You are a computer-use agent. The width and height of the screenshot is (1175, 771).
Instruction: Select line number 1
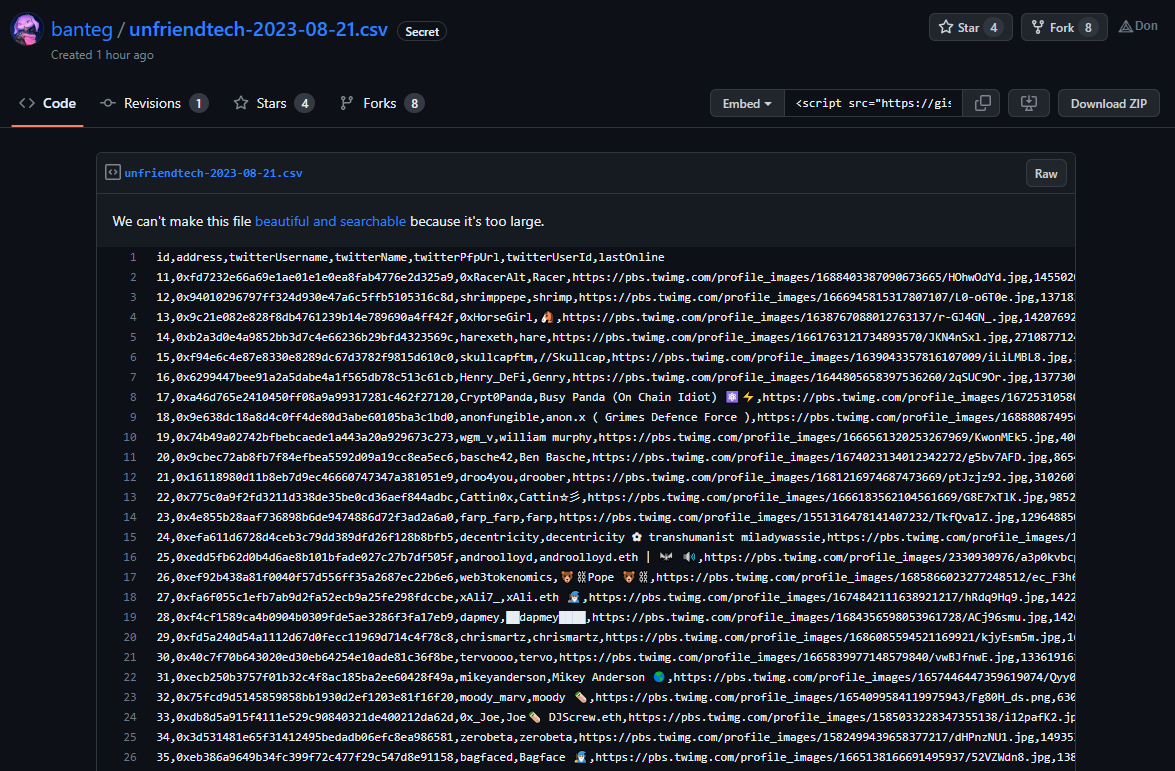(133, 257)
